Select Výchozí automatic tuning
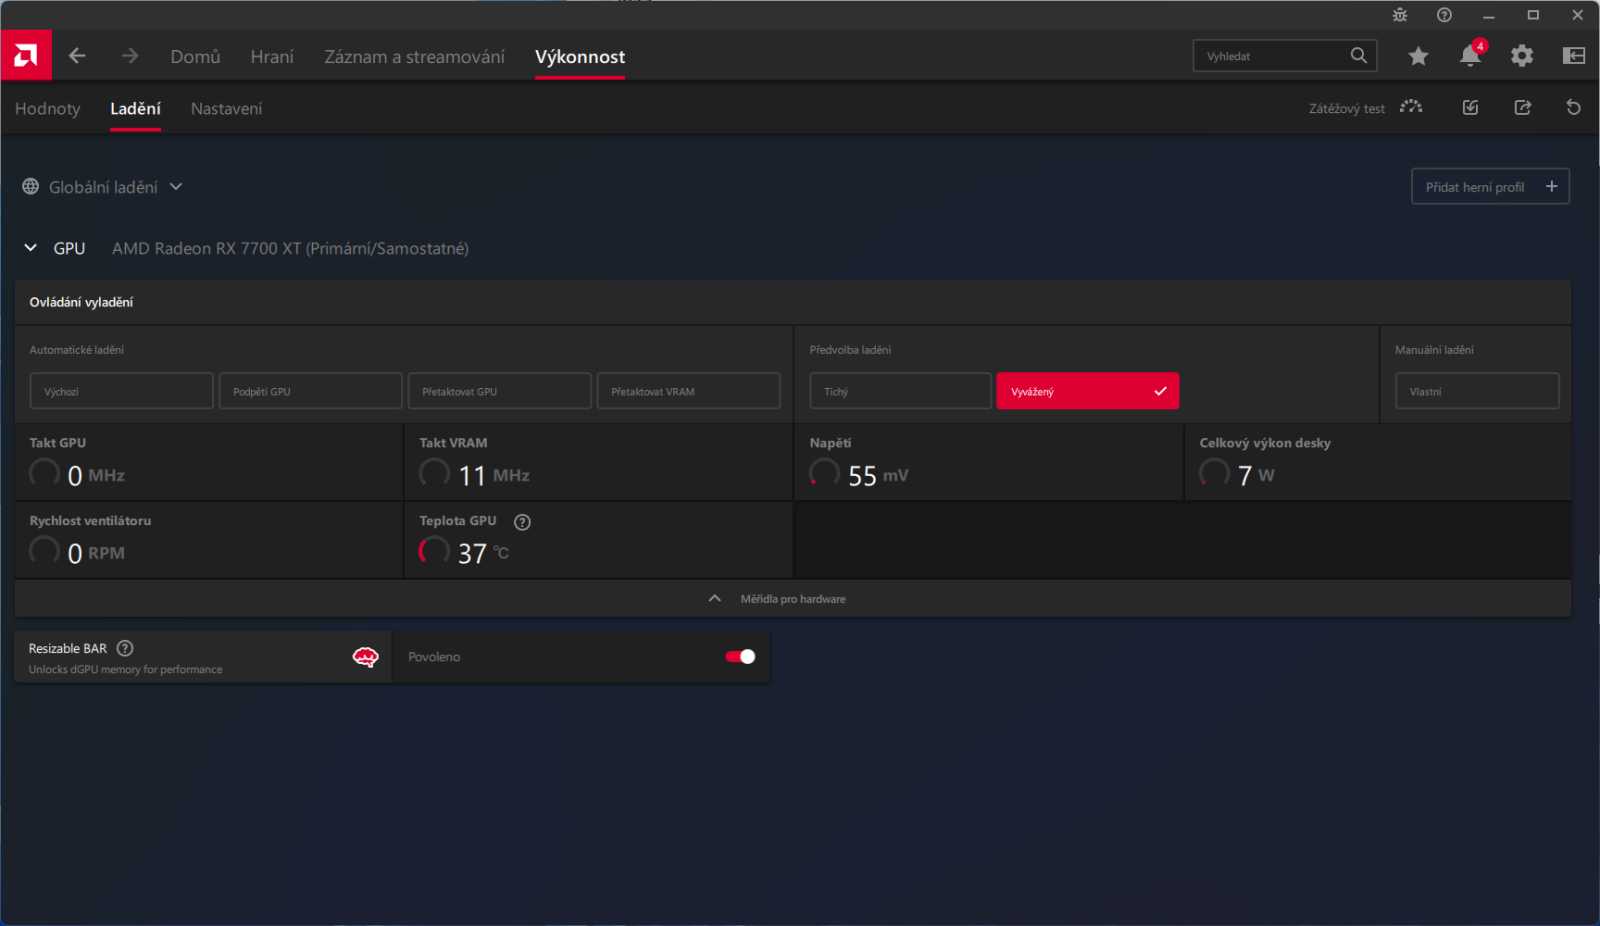Screen dimensions: 1600x926 [x=121, y=391]
